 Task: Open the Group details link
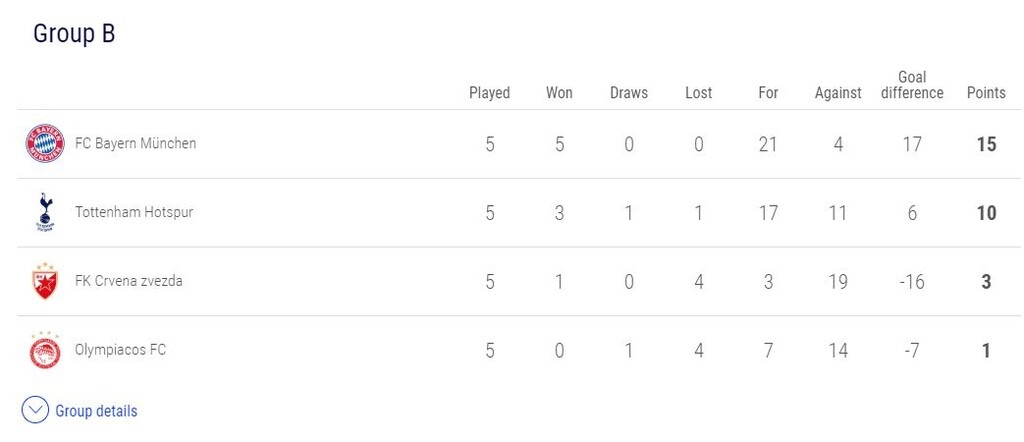[96, 411]
